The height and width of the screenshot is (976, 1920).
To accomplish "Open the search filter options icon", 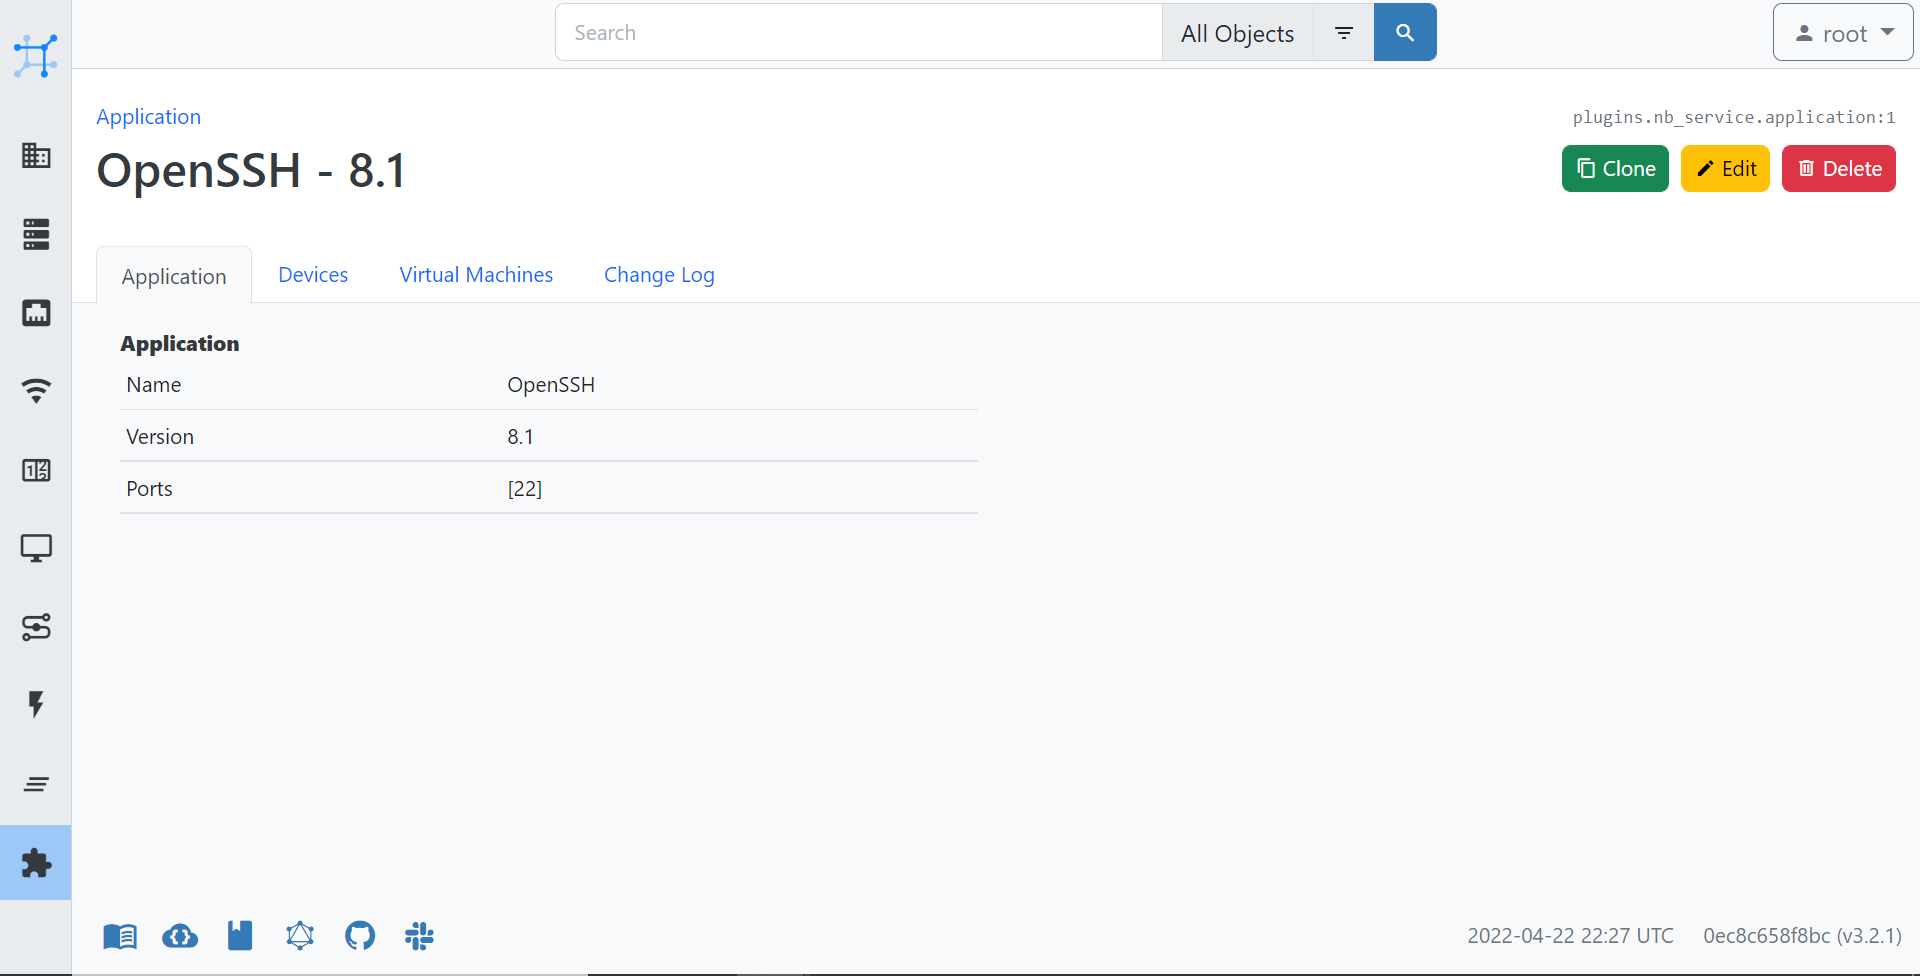I will pos(1344,32).
